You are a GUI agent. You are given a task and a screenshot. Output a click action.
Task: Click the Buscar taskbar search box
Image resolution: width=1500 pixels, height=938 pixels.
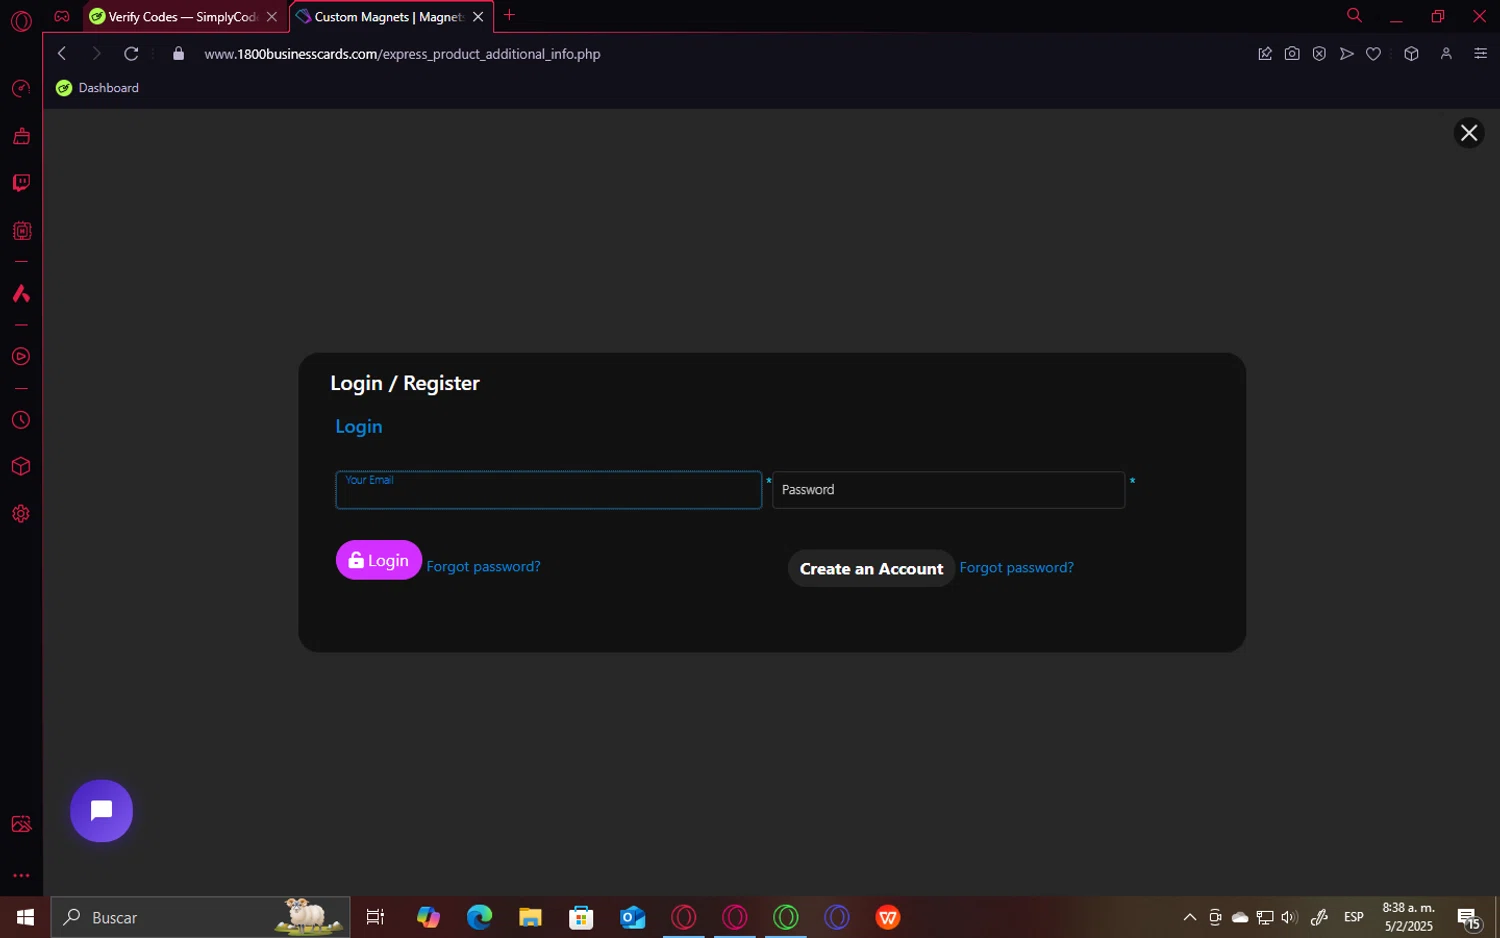pyautogui.click(x=200, y=917)
